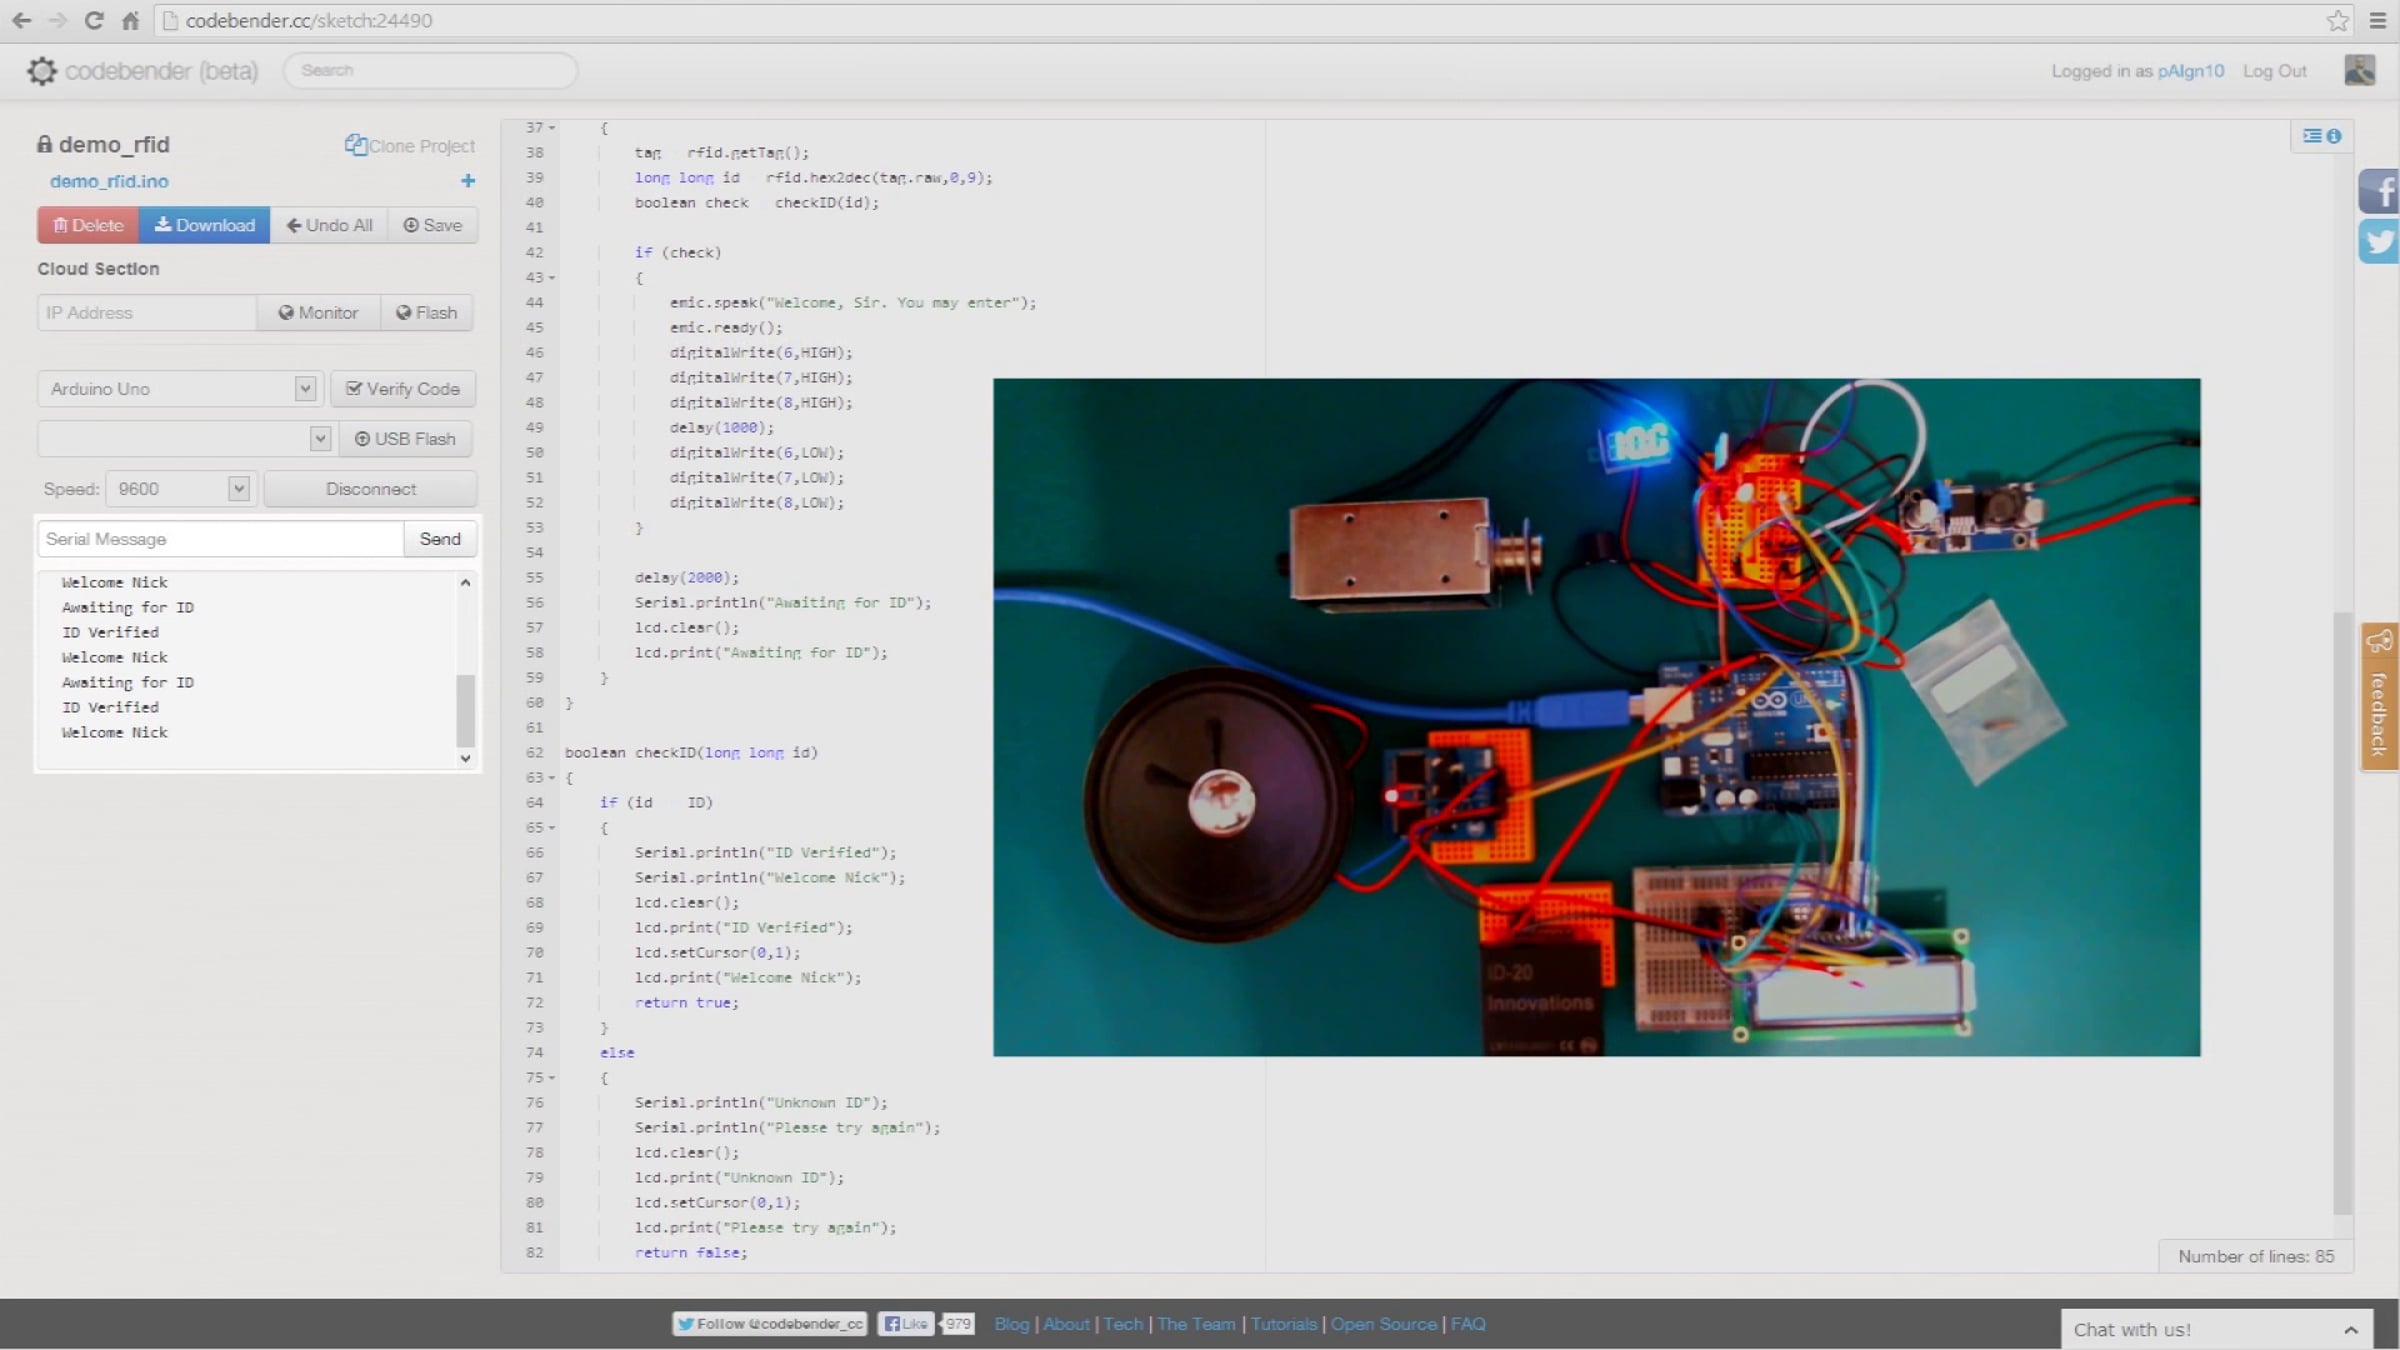Screen dimensions: 2400x1350
Task: Click the Clone Project icon
Action: coord(355,145)
